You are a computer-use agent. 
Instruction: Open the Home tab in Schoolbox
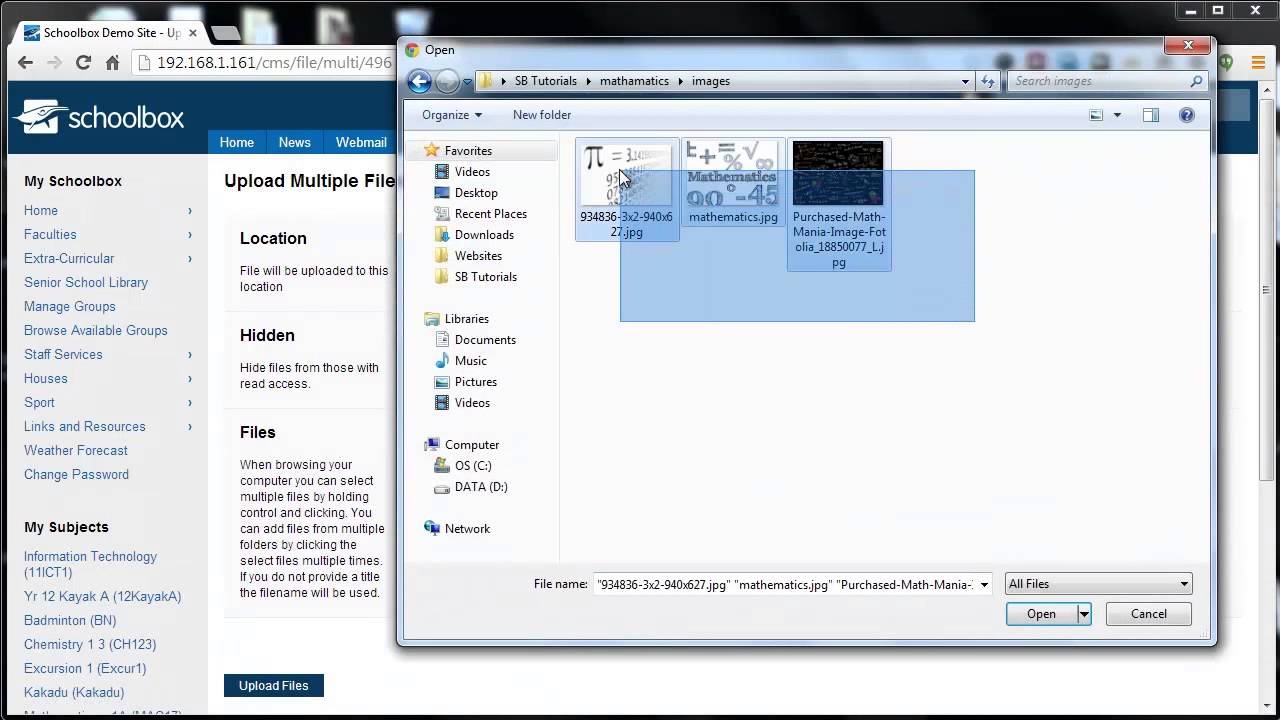point(237,142)
